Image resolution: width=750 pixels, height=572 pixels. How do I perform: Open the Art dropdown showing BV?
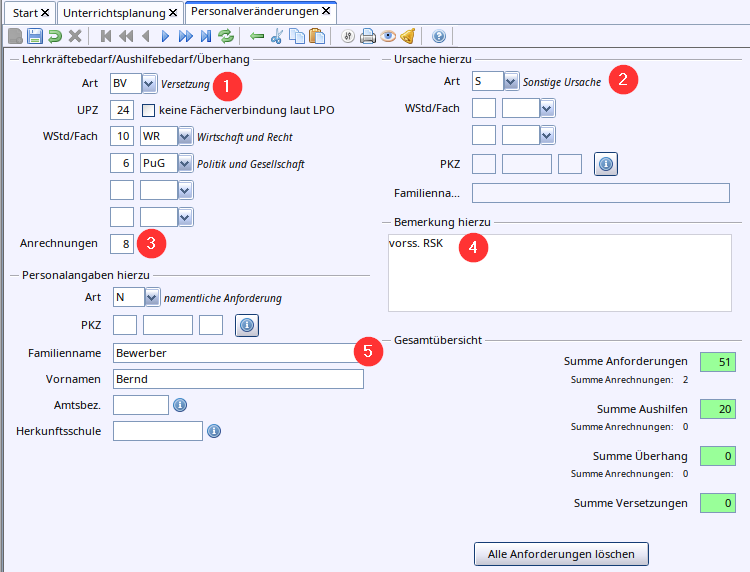[149, 84]
